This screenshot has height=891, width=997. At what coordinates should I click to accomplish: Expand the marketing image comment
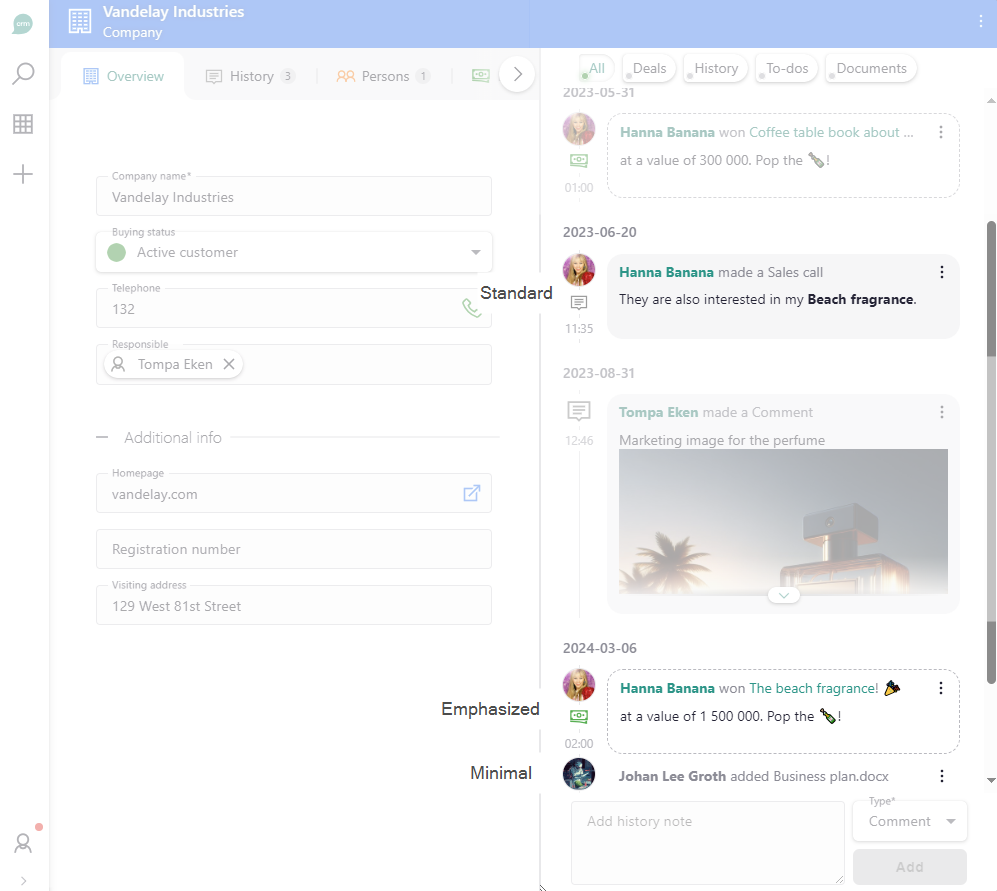click(783, 595)
